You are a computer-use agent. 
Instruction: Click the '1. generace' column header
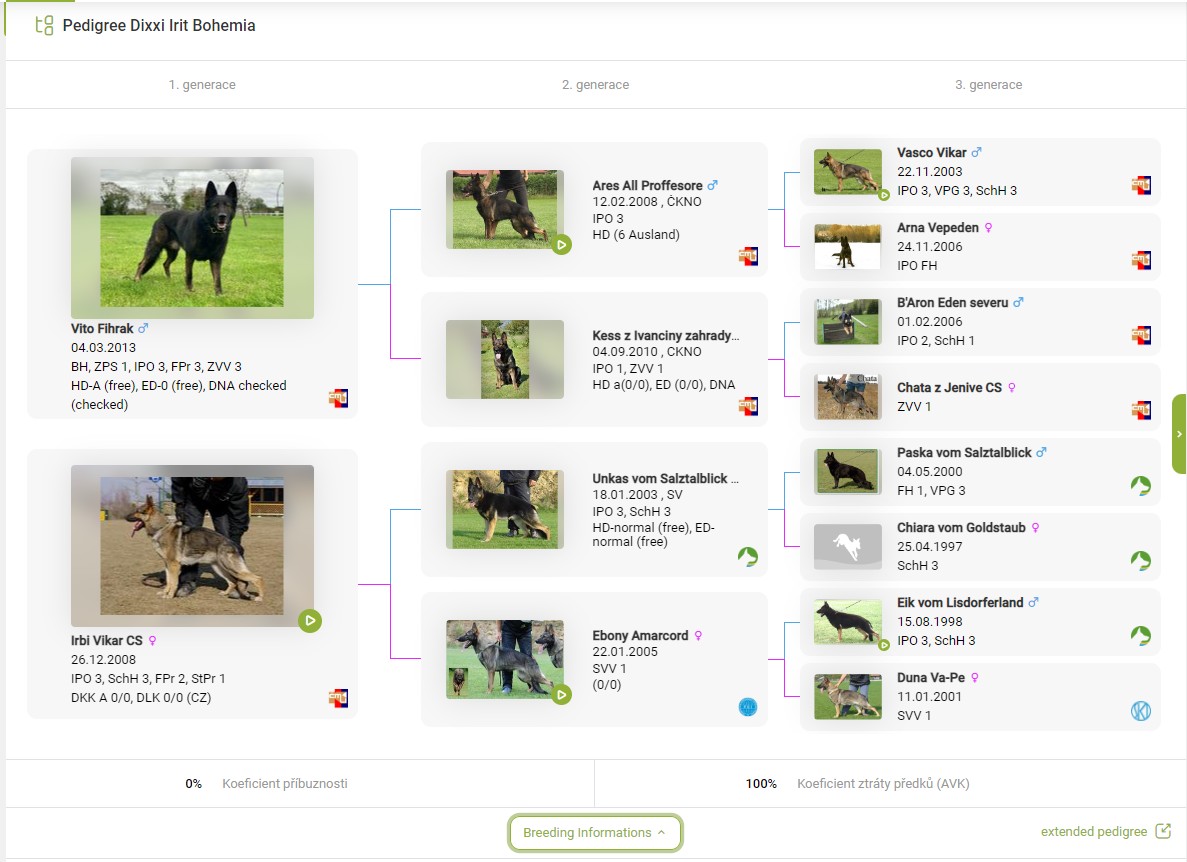[202, 85]
